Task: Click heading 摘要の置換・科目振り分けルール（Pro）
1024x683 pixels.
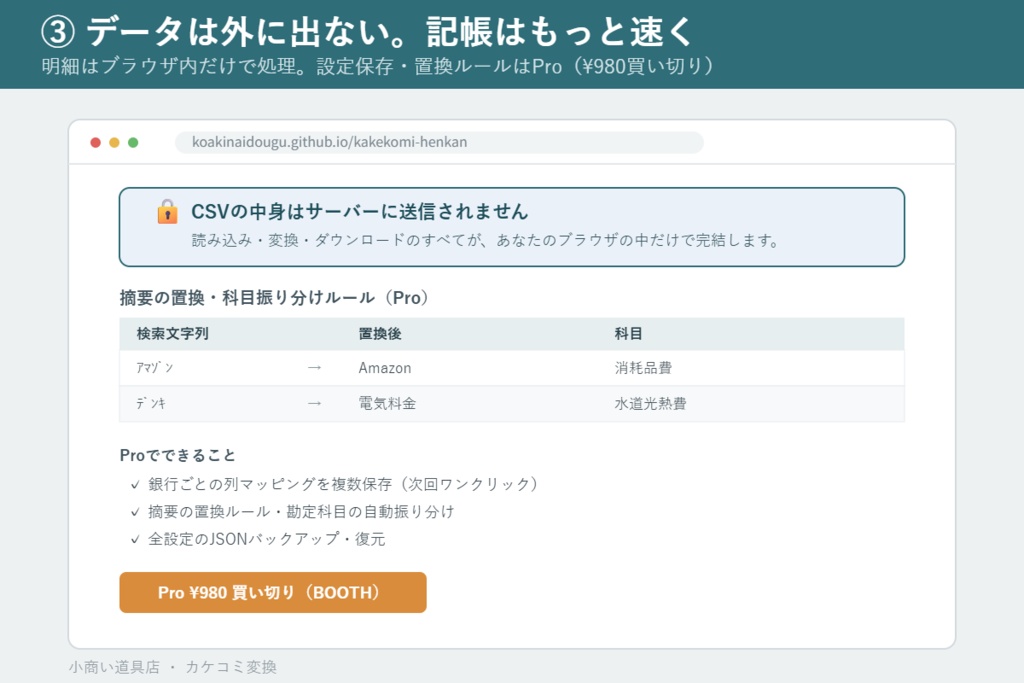Action: 274,298
